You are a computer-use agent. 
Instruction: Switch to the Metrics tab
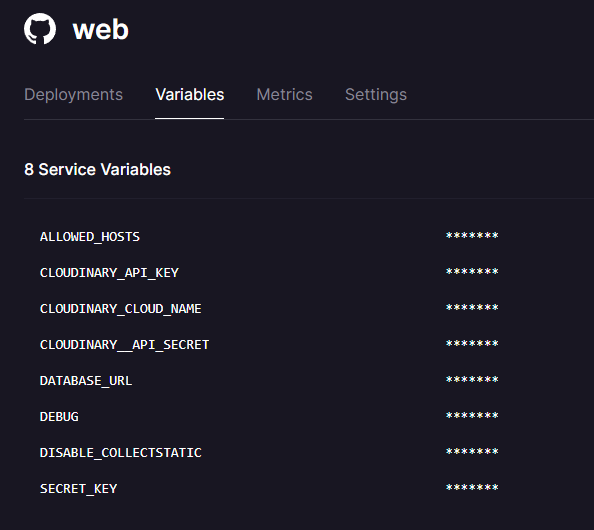tap(284, 95)
